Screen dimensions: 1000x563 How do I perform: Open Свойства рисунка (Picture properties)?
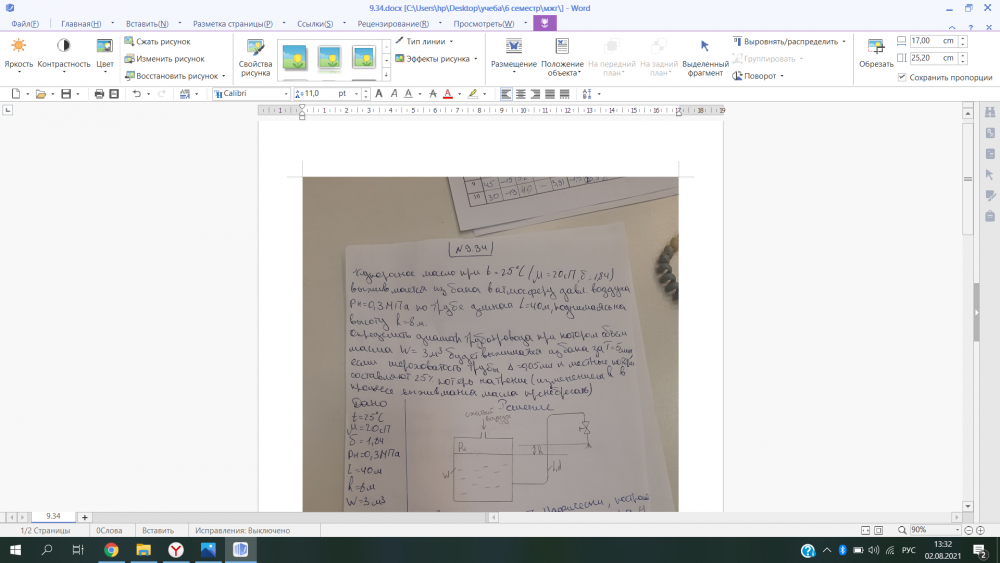[x=255, y=57]
